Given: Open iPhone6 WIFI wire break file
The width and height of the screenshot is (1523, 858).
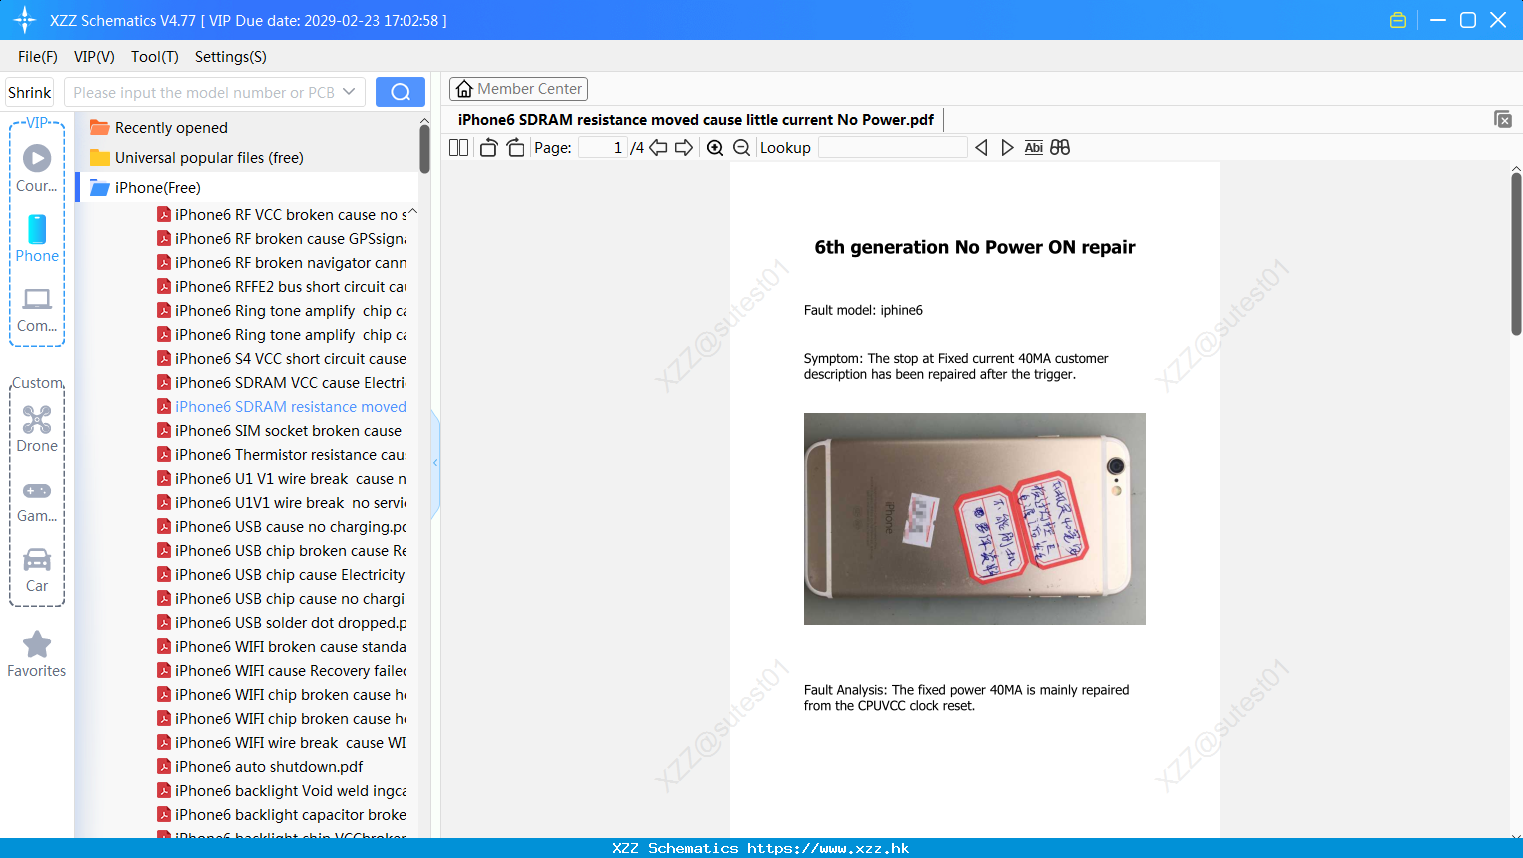Looking at the screenshot, I should [282, 743].
